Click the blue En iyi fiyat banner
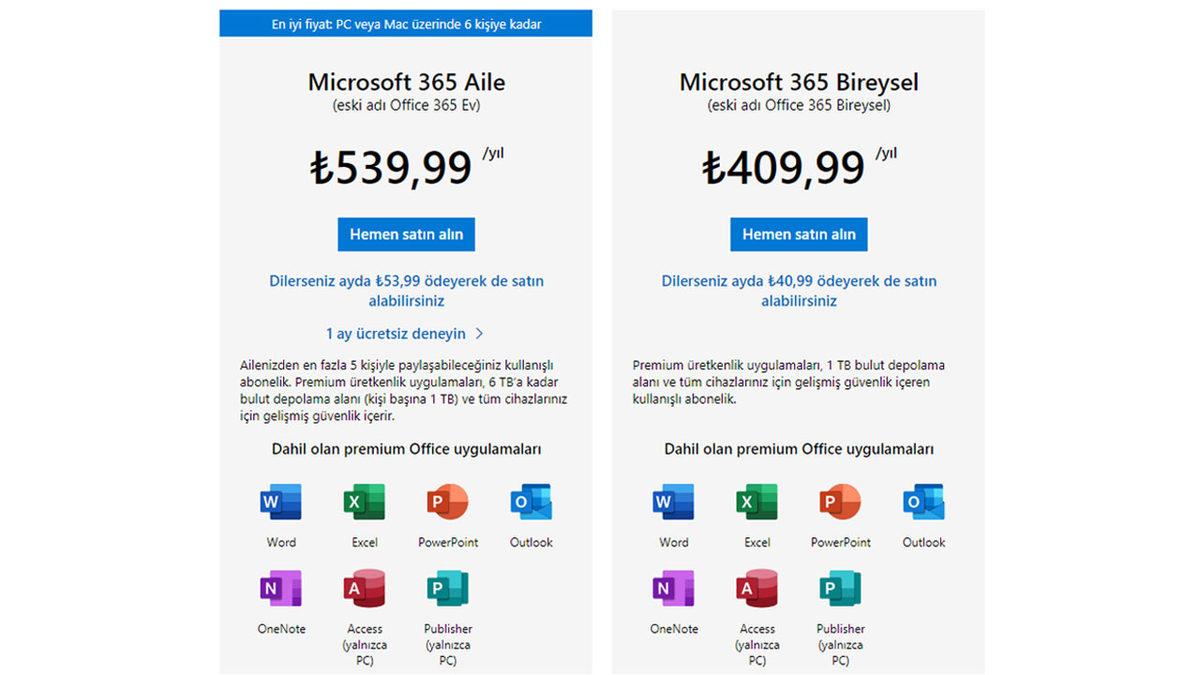 [406, 23]
